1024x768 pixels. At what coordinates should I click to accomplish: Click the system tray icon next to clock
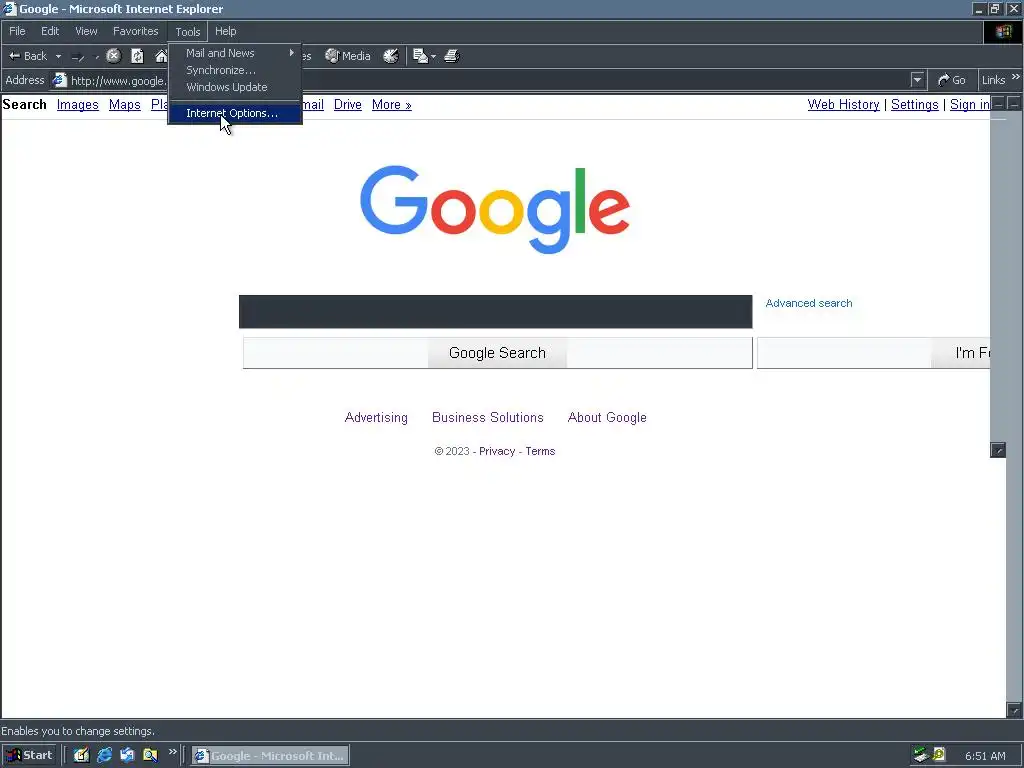click(x=939, y=755)
